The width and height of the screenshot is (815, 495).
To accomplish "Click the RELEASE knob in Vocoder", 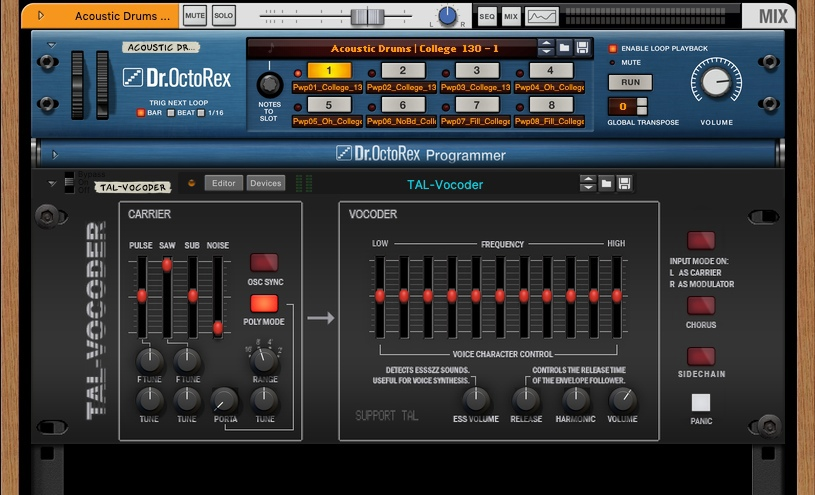I will point(525,400).
